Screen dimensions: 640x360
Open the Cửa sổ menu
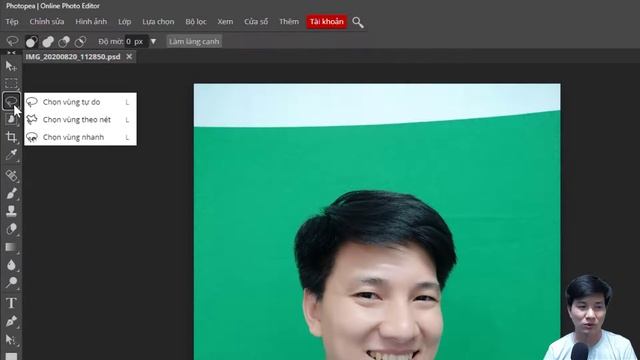click(x=256, y=22)
